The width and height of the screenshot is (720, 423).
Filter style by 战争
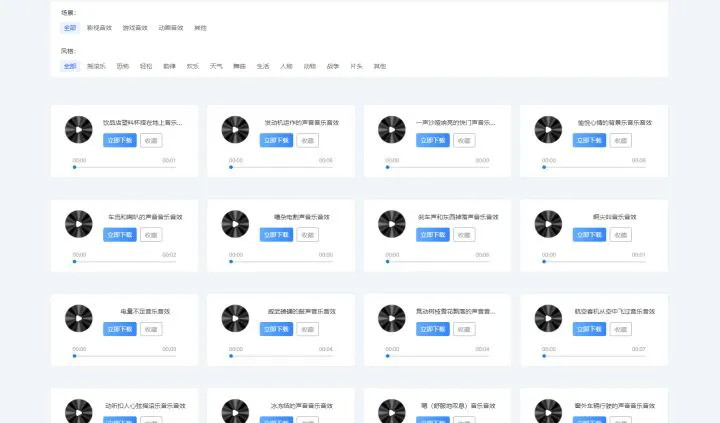[x=333, y=66]
